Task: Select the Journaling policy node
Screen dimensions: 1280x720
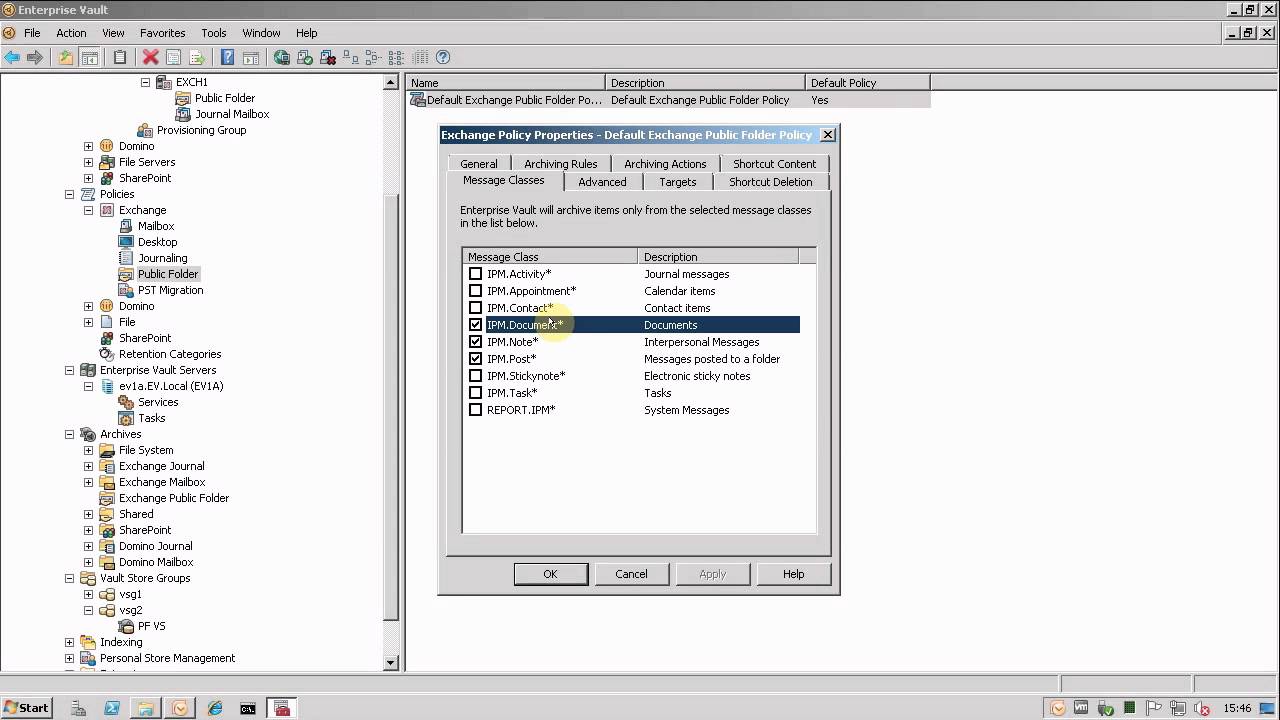Action: click(x=162, y=258)
